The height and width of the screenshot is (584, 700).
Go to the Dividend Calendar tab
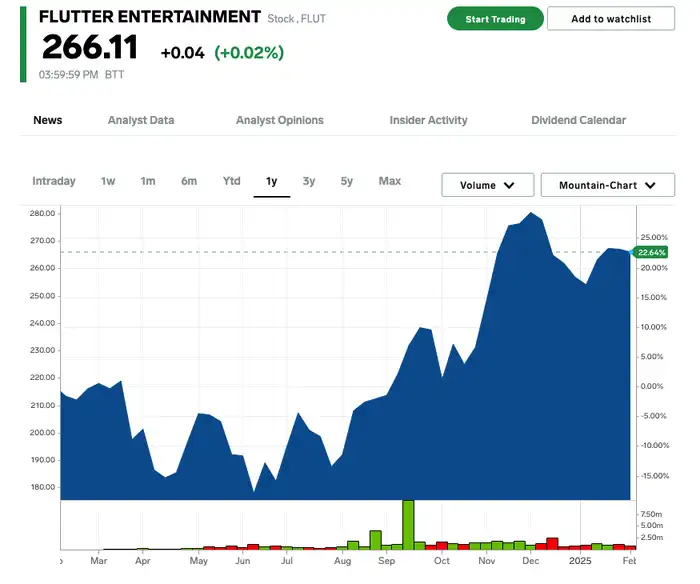(579, 120)
